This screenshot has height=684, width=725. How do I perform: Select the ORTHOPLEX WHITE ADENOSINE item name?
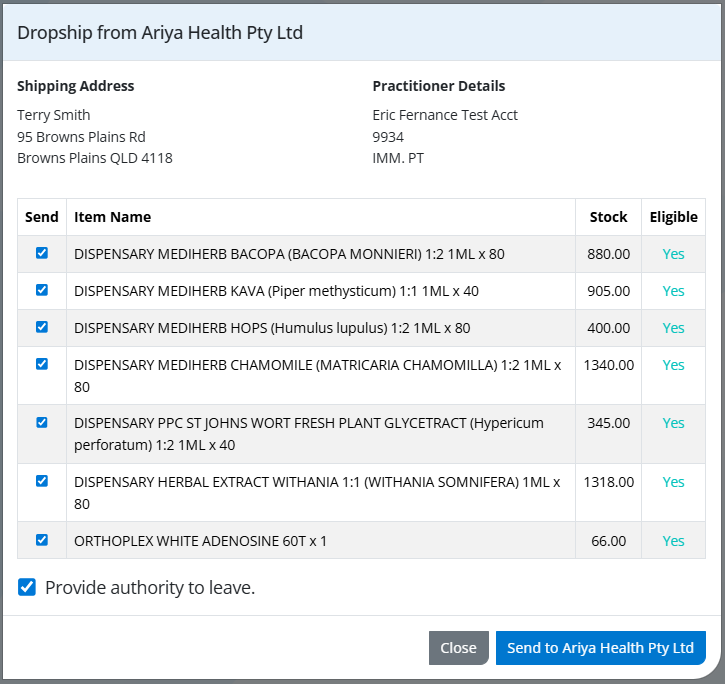pyautogui.click(x=200, y=541)
